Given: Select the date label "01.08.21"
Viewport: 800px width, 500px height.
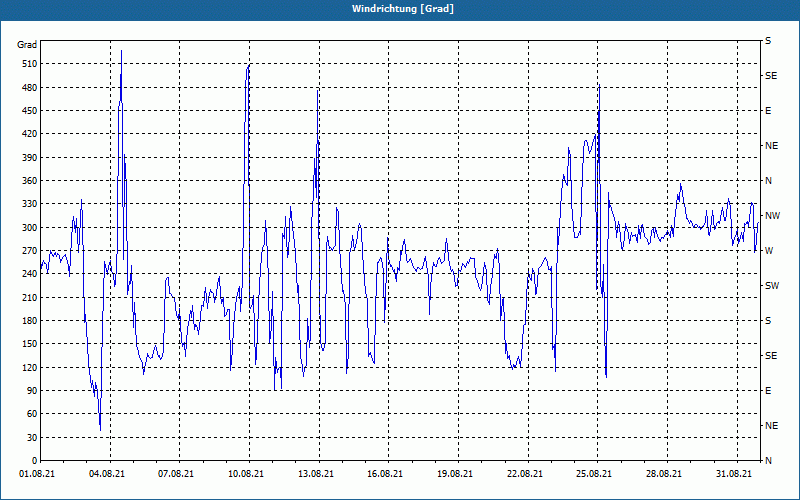Looking at the screenshot, I should [37, 474].
